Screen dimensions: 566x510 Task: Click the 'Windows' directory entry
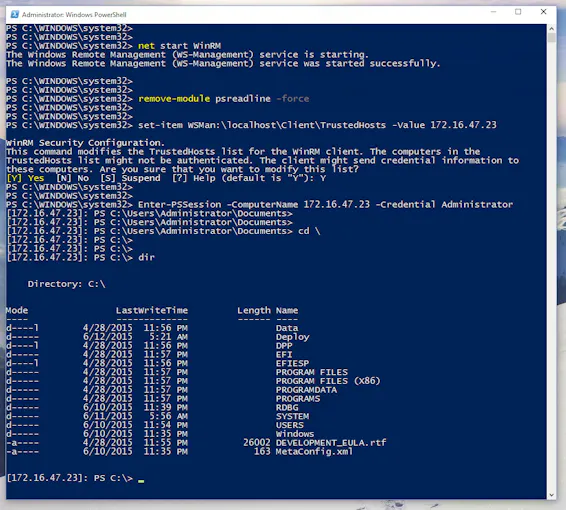coord(295,434)
